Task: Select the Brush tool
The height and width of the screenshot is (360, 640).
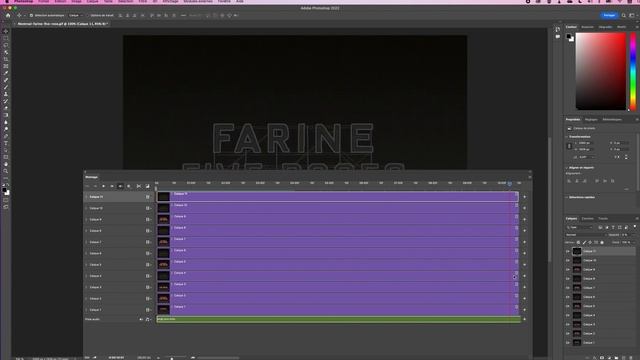Action: pos(6,87)
